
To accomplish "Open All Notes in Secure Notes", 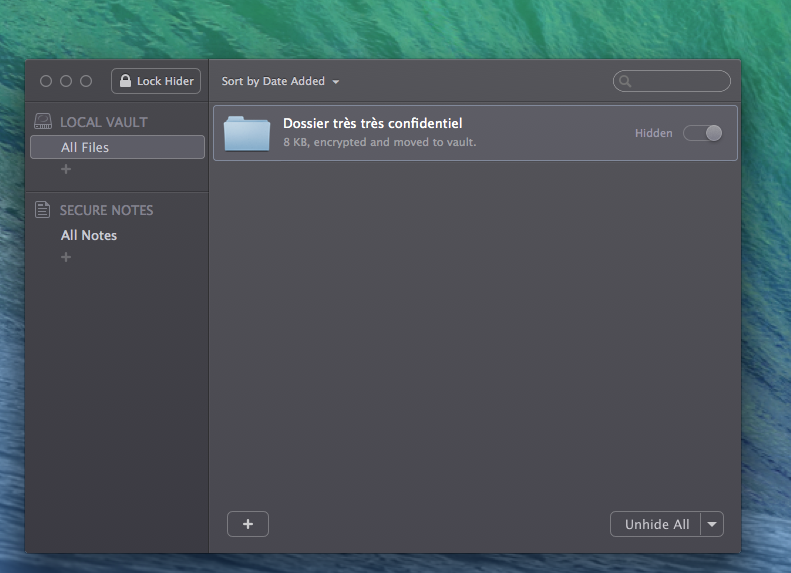I will tap(89, 236).
